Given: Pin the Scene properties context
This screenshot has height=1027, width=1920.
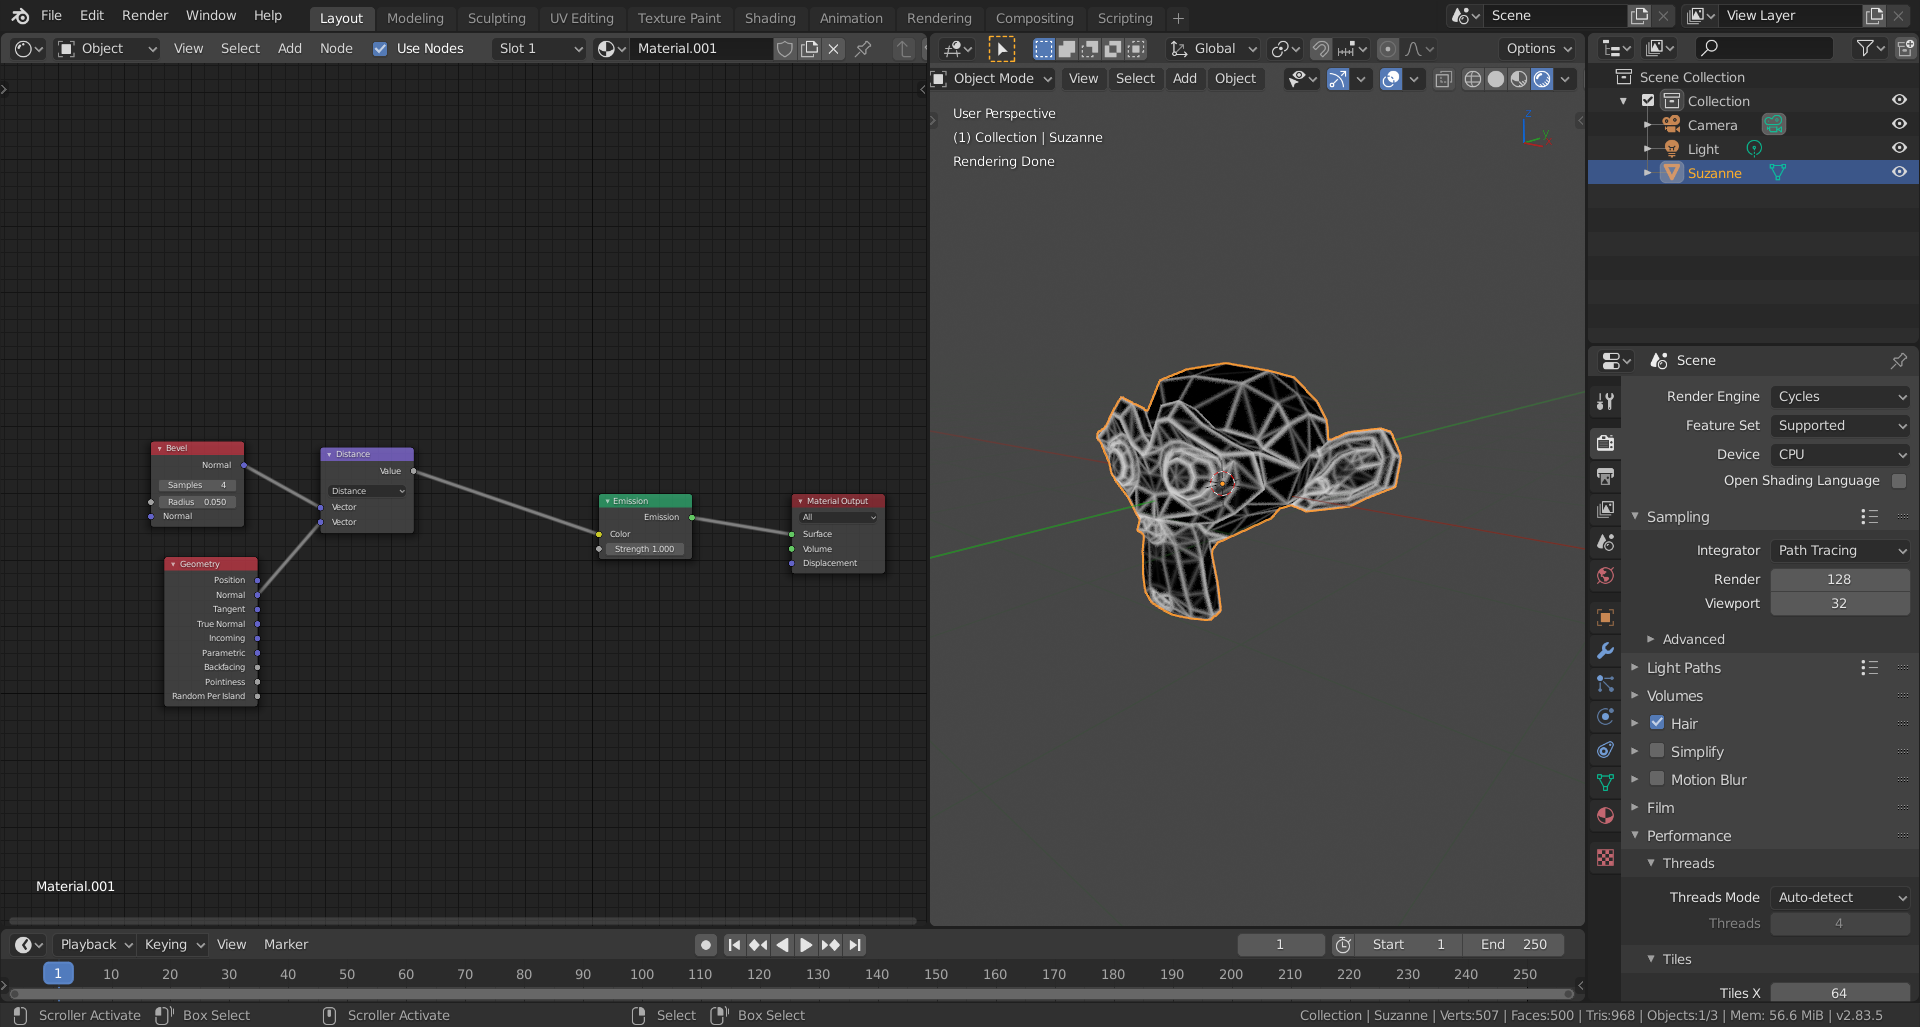Looking at the screenshot, I should point(1898,361).
